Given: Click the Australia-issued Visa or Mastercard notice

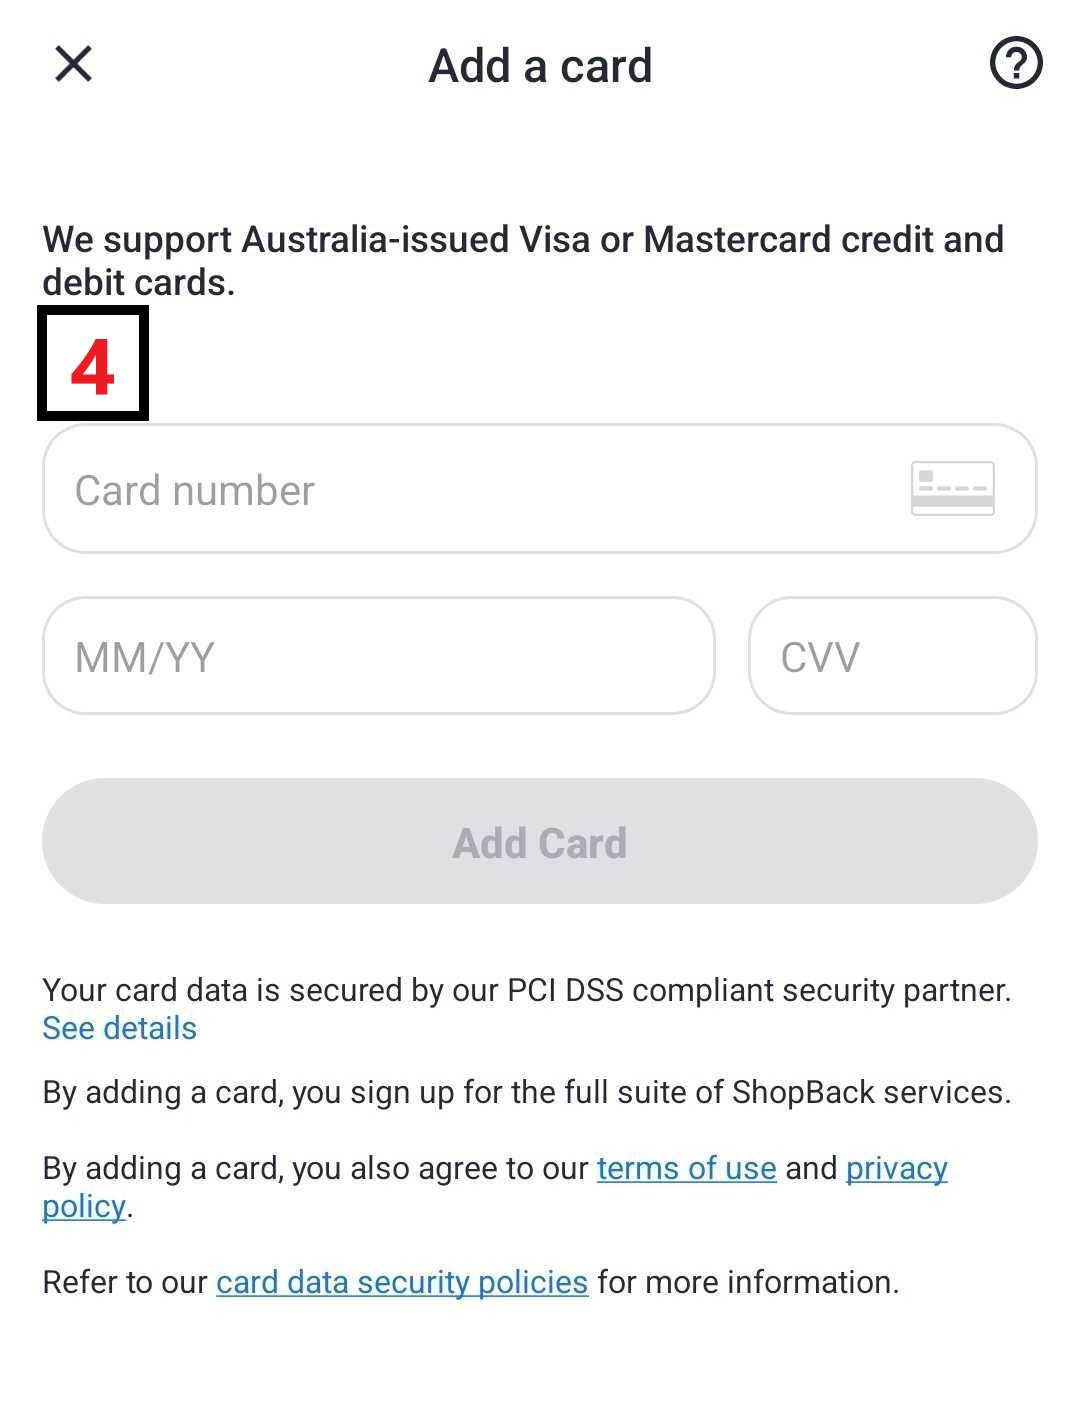Looking at the screenshot, I should click(523, 261).
